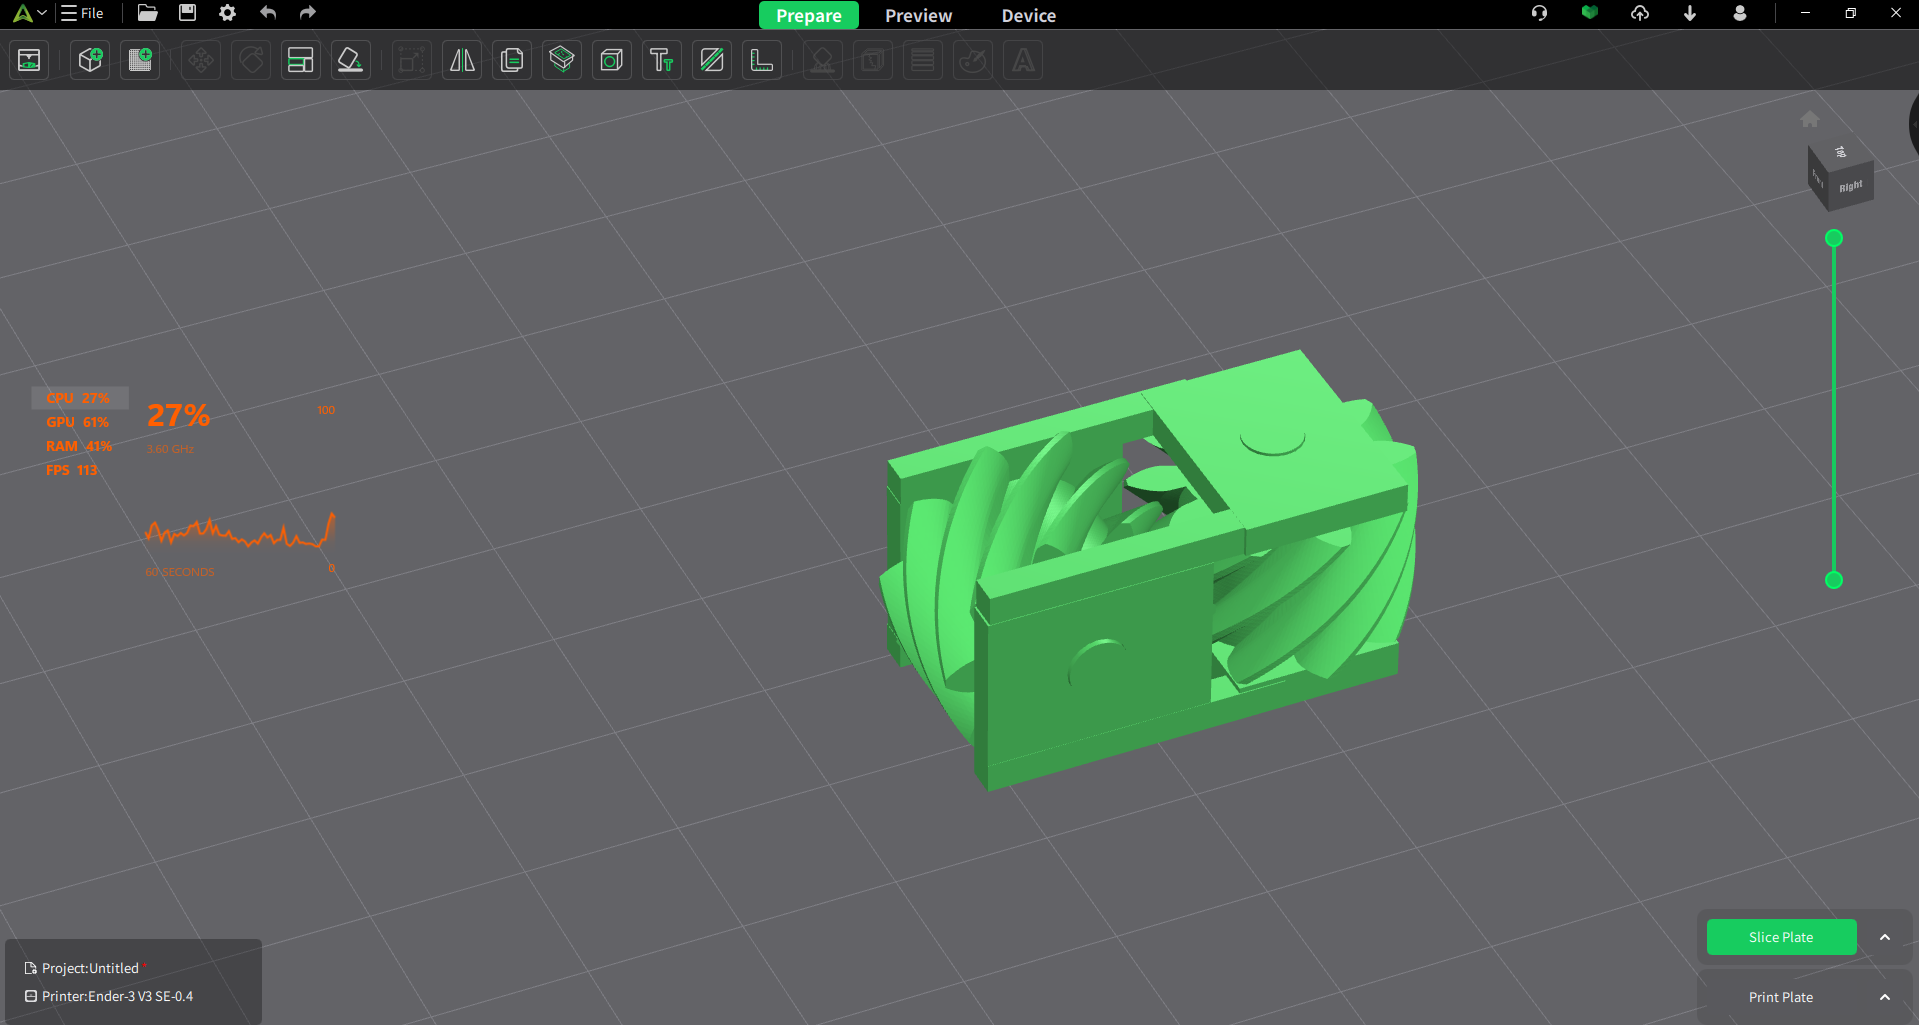Switch to the Preview tab

click(x=918, y=15)
